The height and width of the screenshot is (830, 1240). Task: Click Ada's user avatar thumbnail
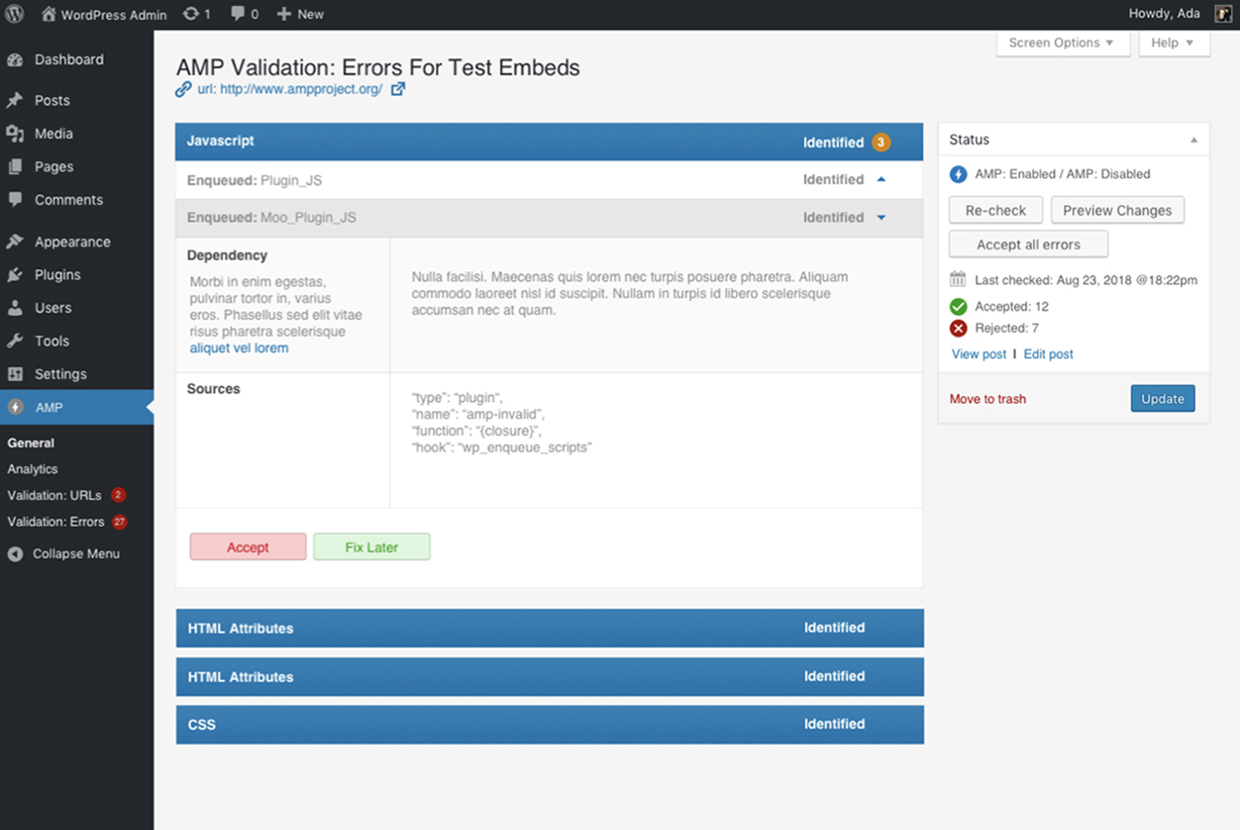[1223, 14]
